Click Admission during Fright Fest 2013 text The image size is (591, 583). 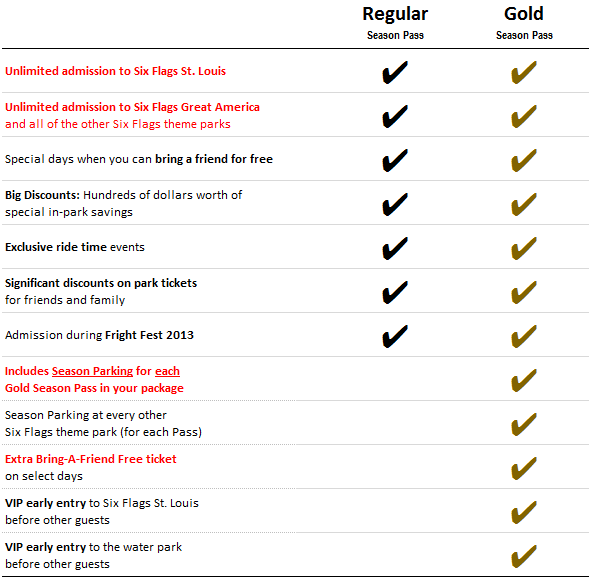pyautogui.click(x=99, y=335)
